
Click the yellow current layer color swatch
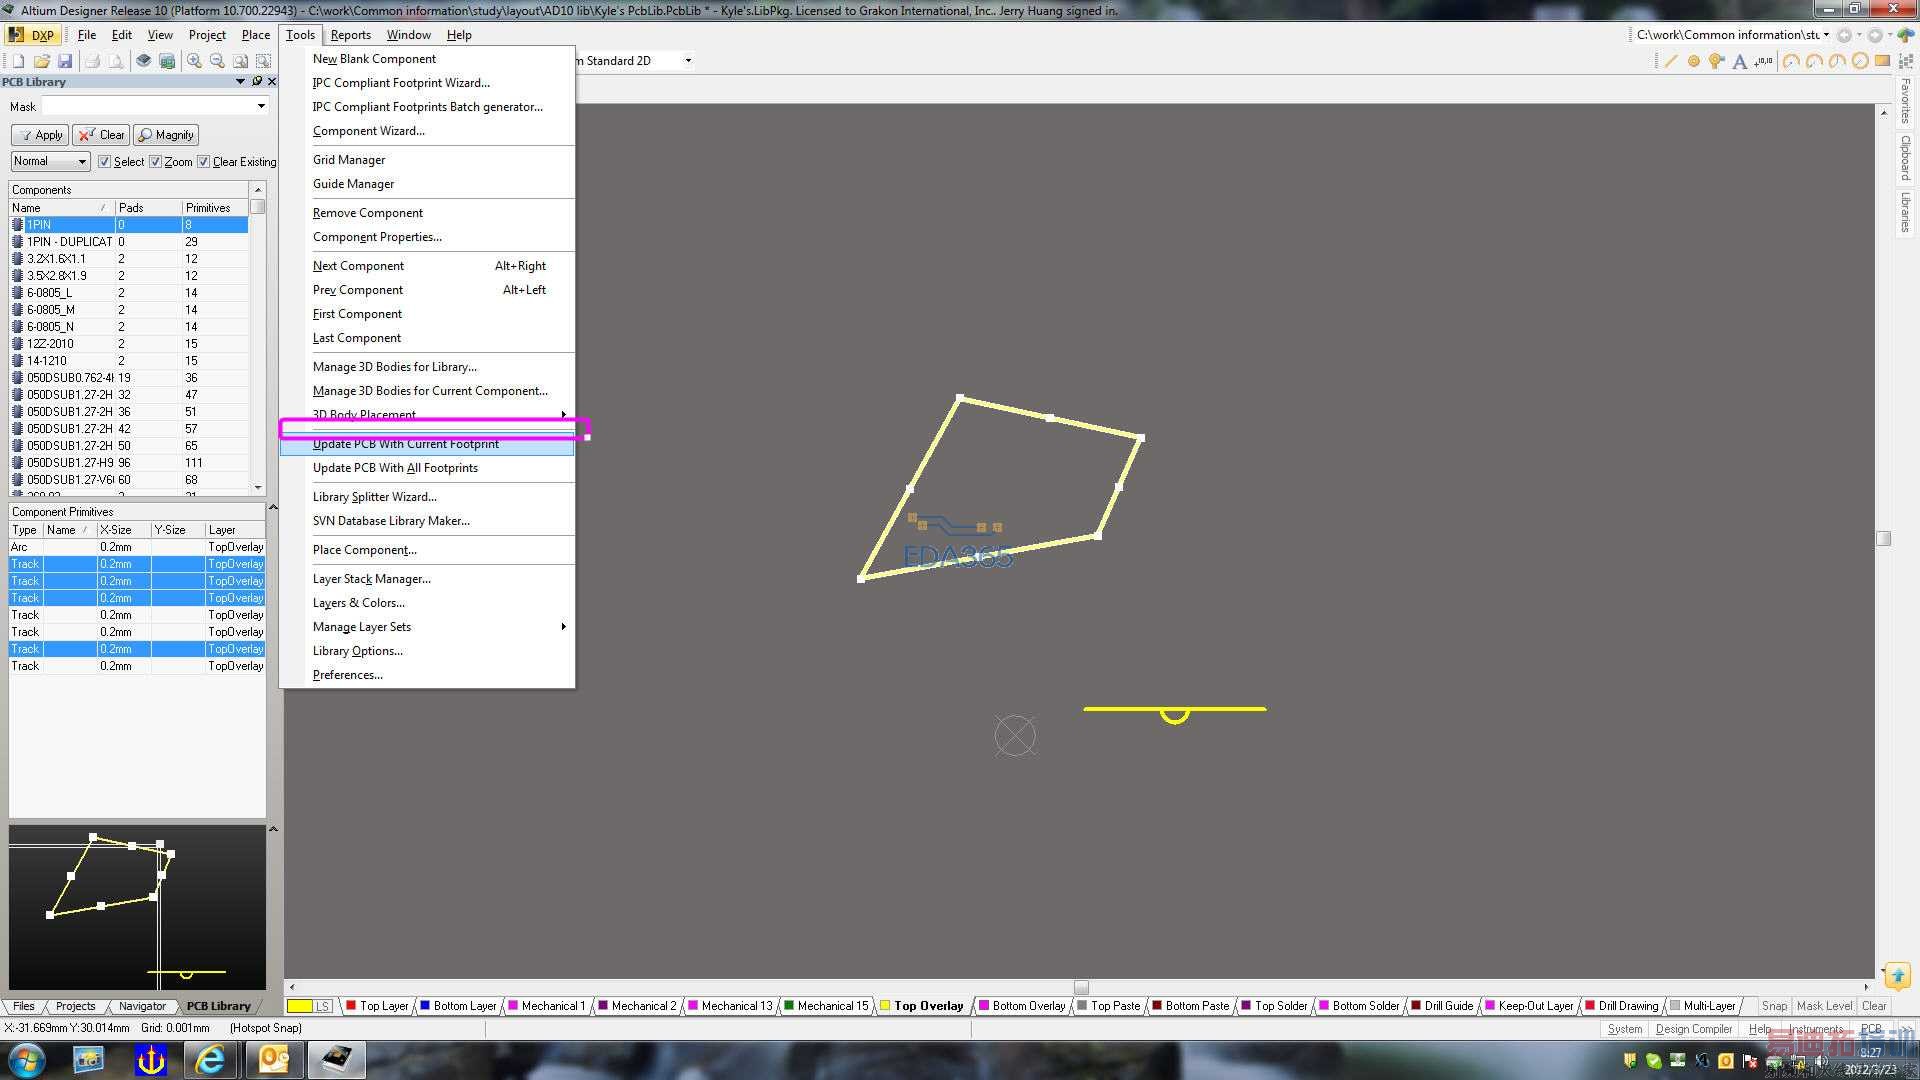(x=300, y=1006)
